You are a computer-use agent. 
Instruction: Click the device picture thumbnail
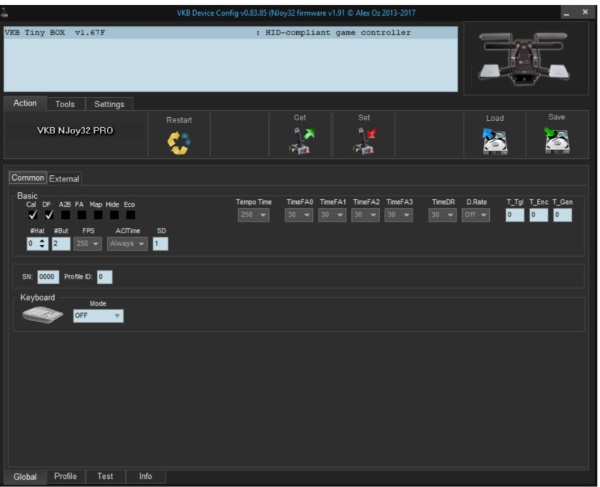525,57
